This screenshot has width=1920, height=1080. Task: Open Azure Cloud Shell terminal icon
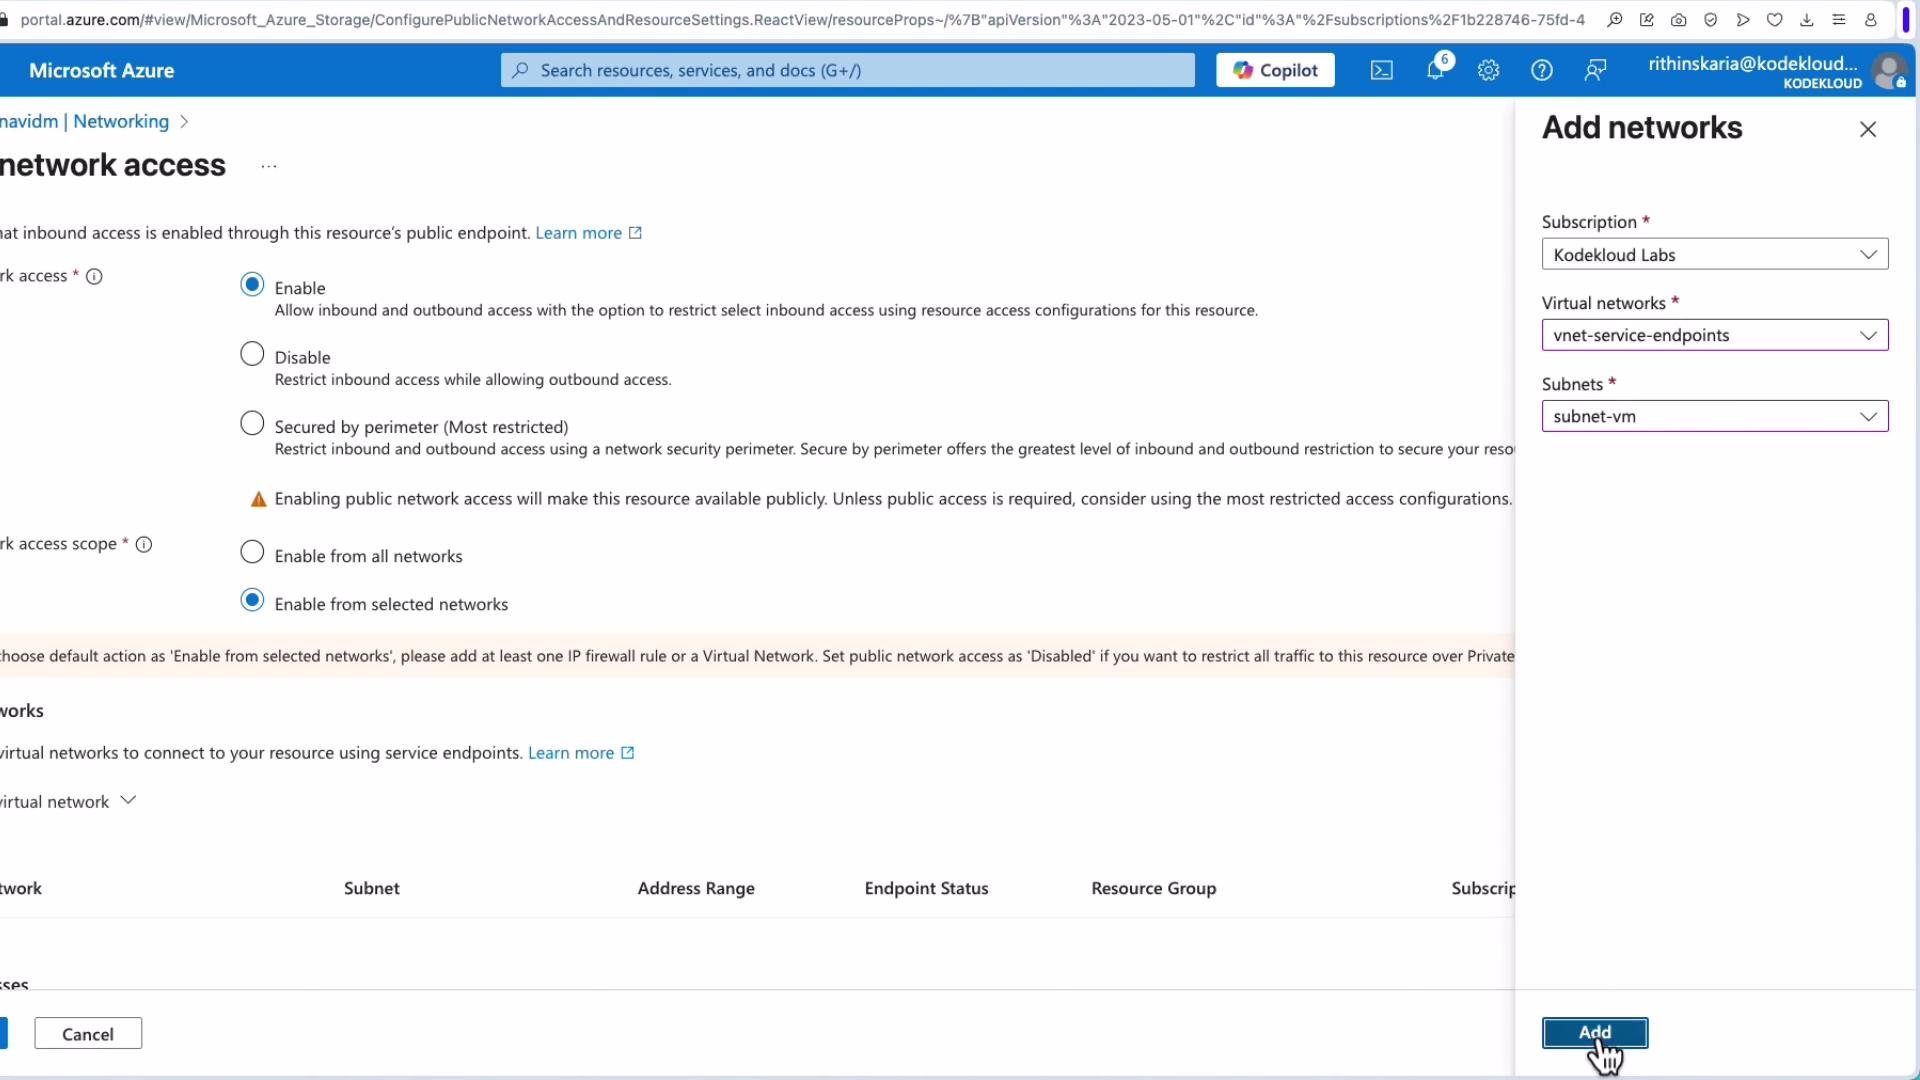coord(1381,70)
